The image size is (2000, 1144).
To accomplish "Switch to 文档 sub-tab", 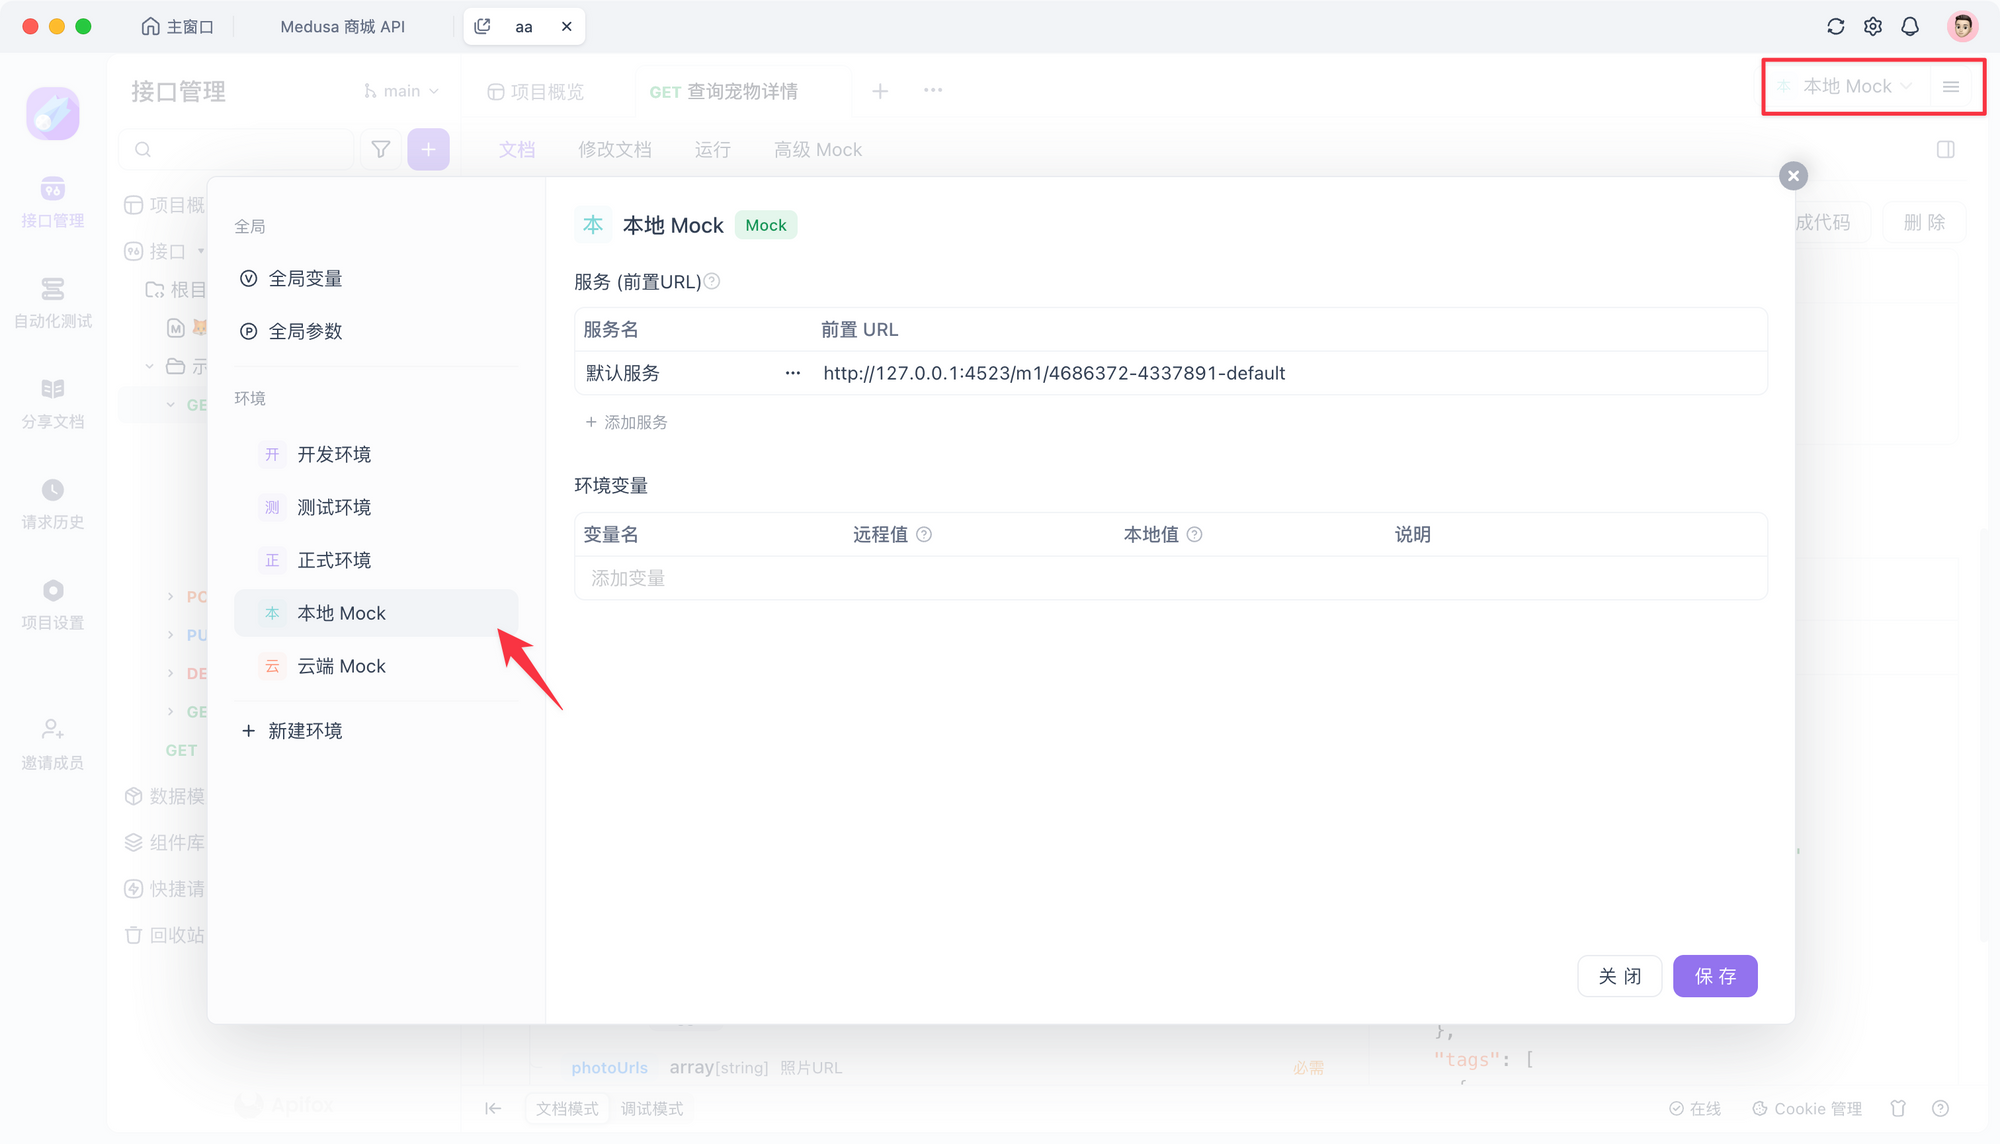I will (517, 150).
